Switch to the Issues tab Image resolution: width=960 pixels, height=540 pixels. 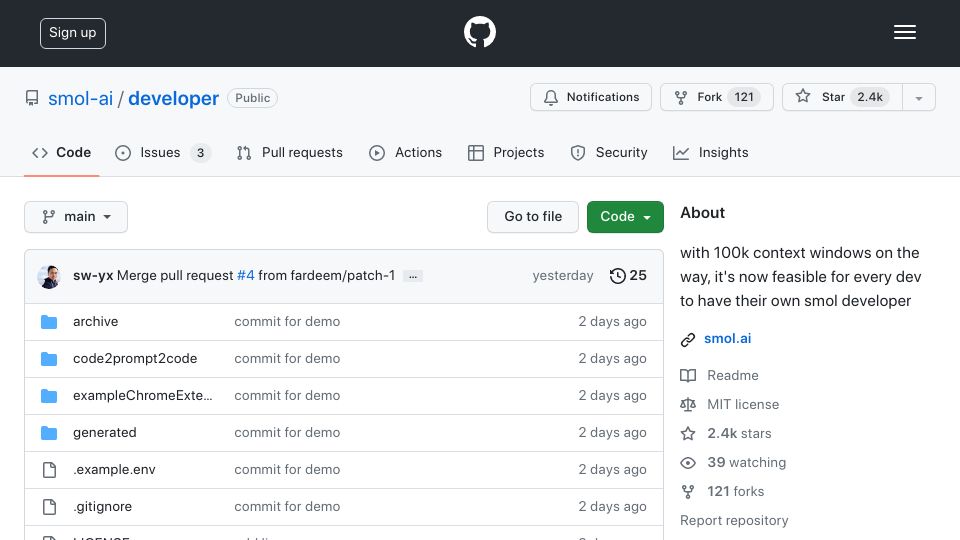pos(163,152)
